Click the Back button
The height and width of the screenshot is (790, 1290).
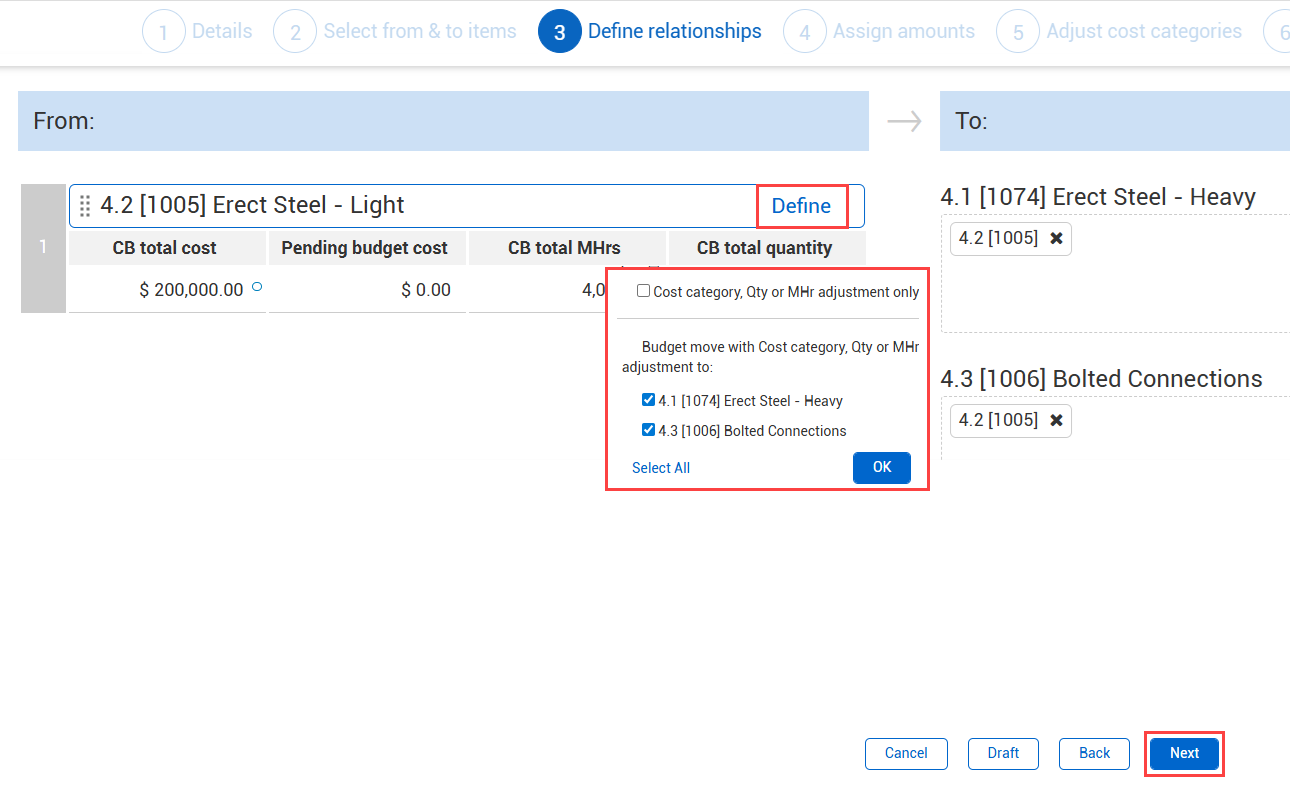point(1095,753)
